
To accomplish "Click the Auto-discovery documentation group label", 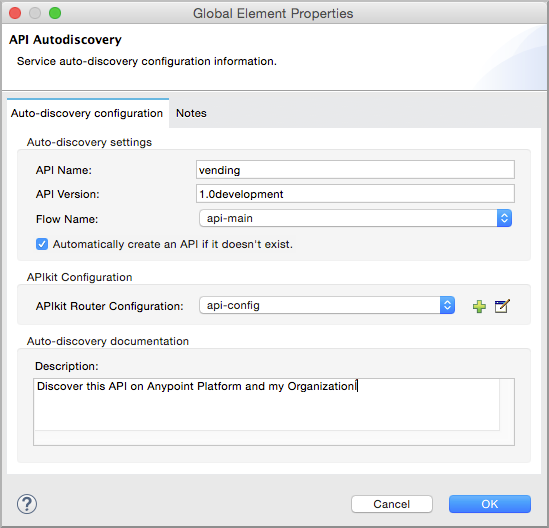I will click(x=108, y=341).
